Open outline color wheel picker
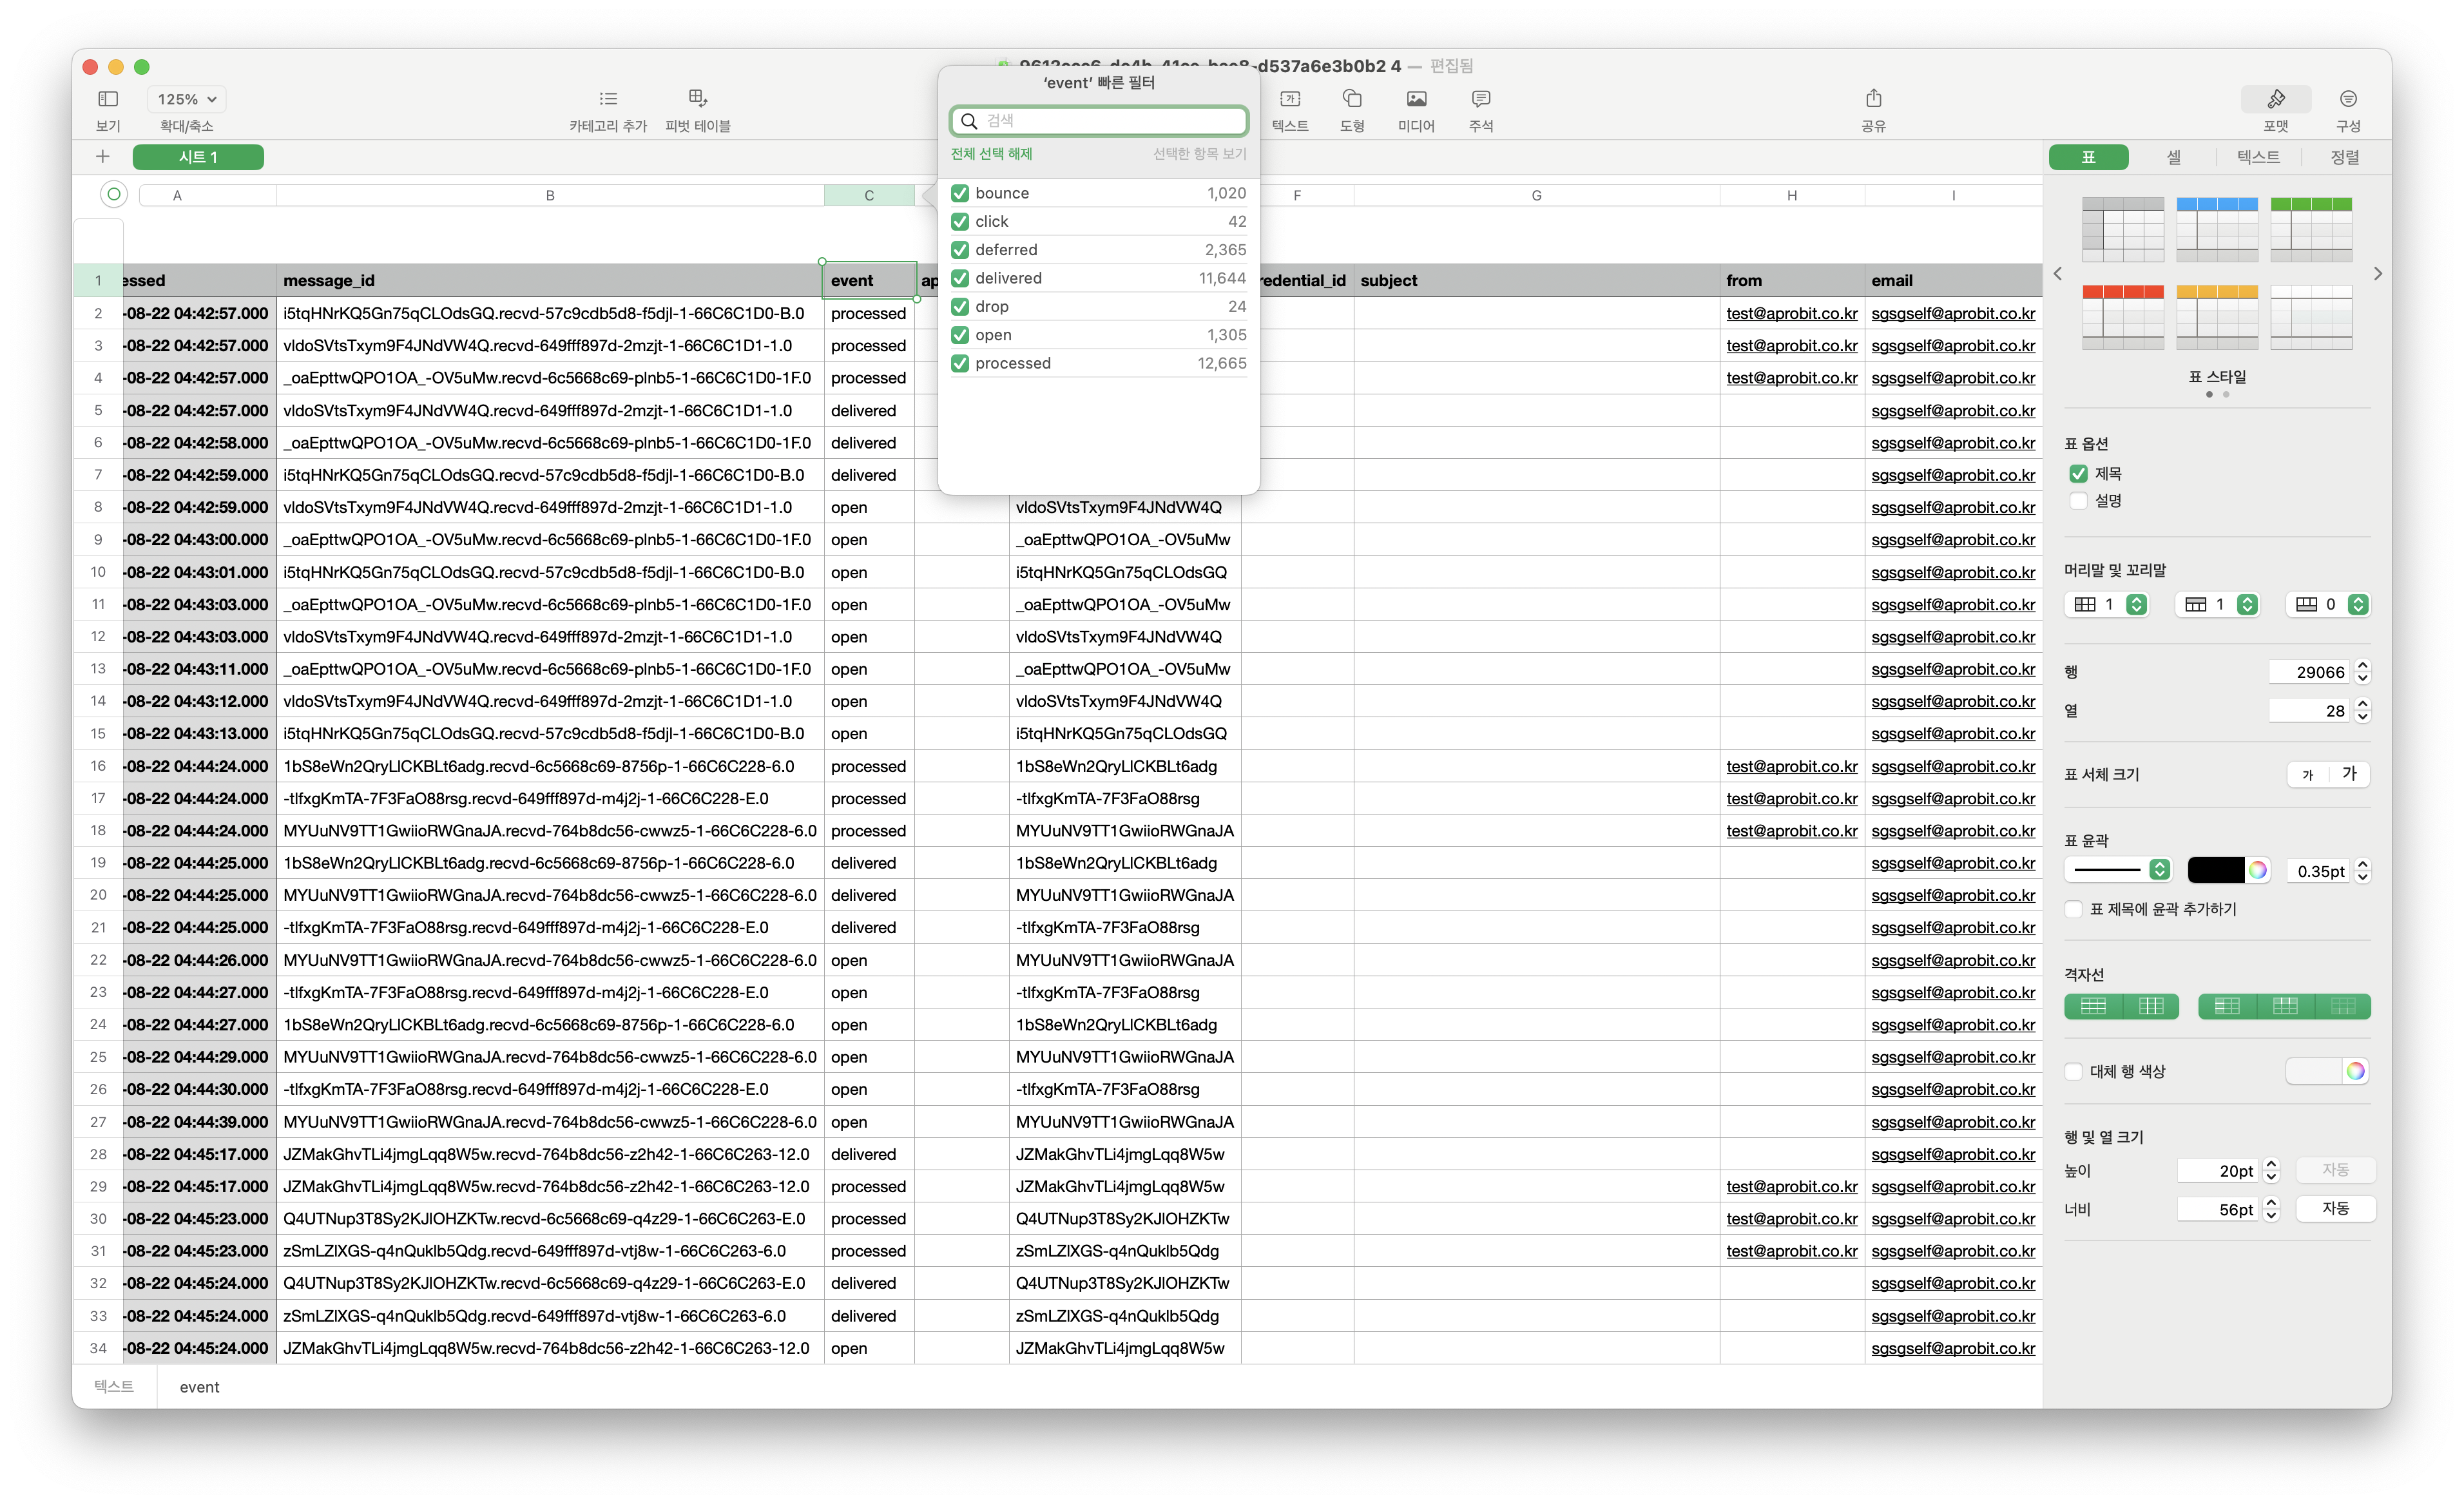Viewport: 2464px width, 1504px height. tap(2258, 871)
